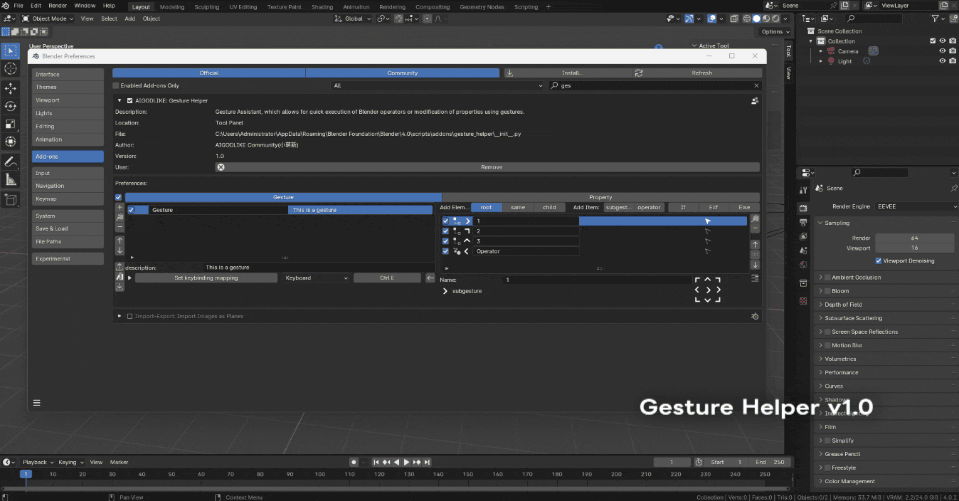Select the Scale tool in left toolbar
Screen dimensions: 959x501
[10, 124]
